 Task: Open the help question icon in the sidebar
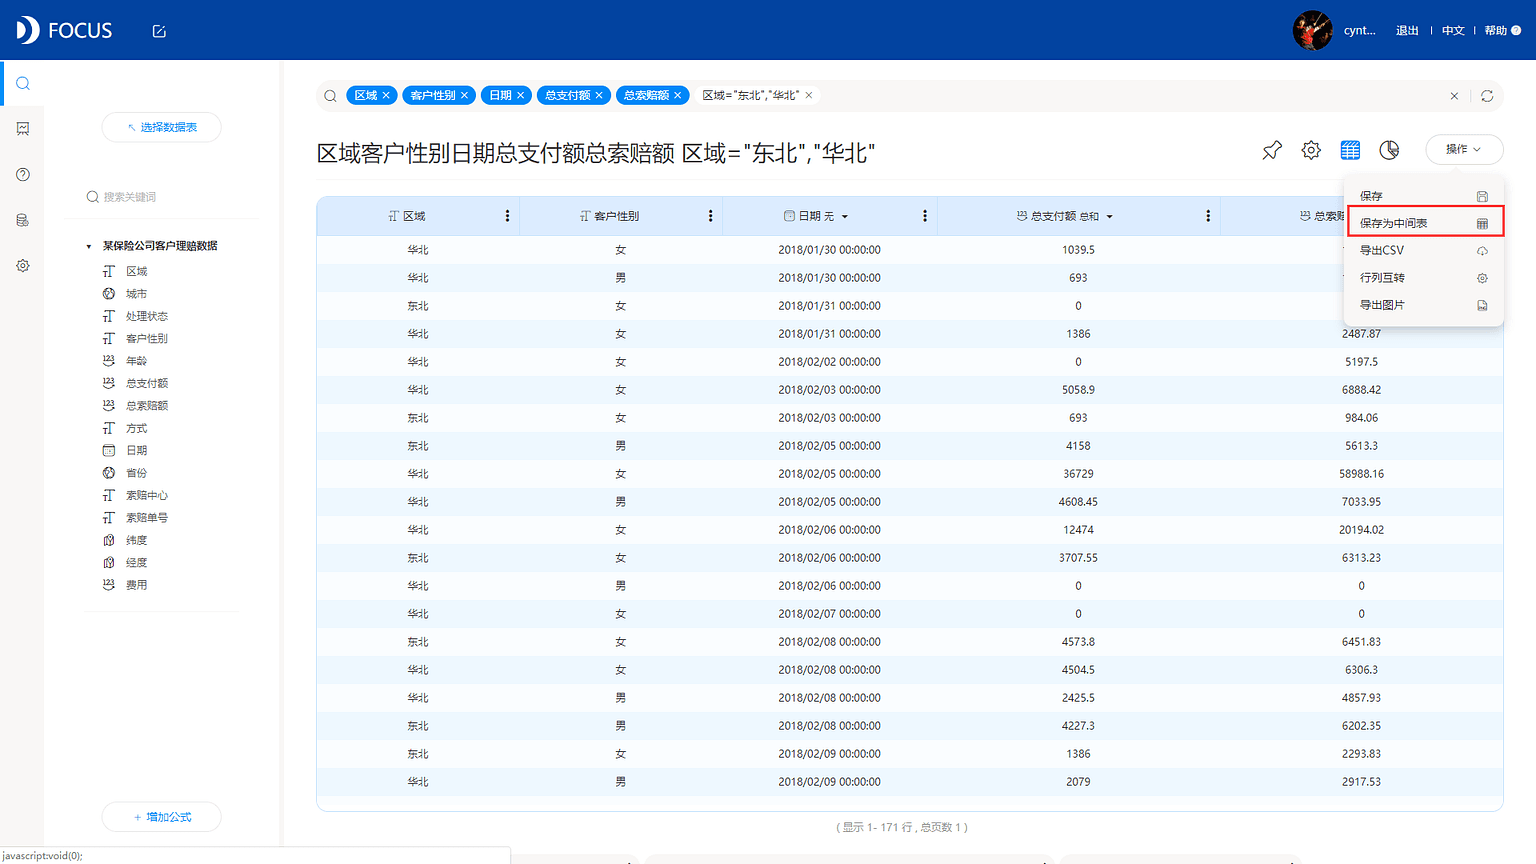coord(22,174)
